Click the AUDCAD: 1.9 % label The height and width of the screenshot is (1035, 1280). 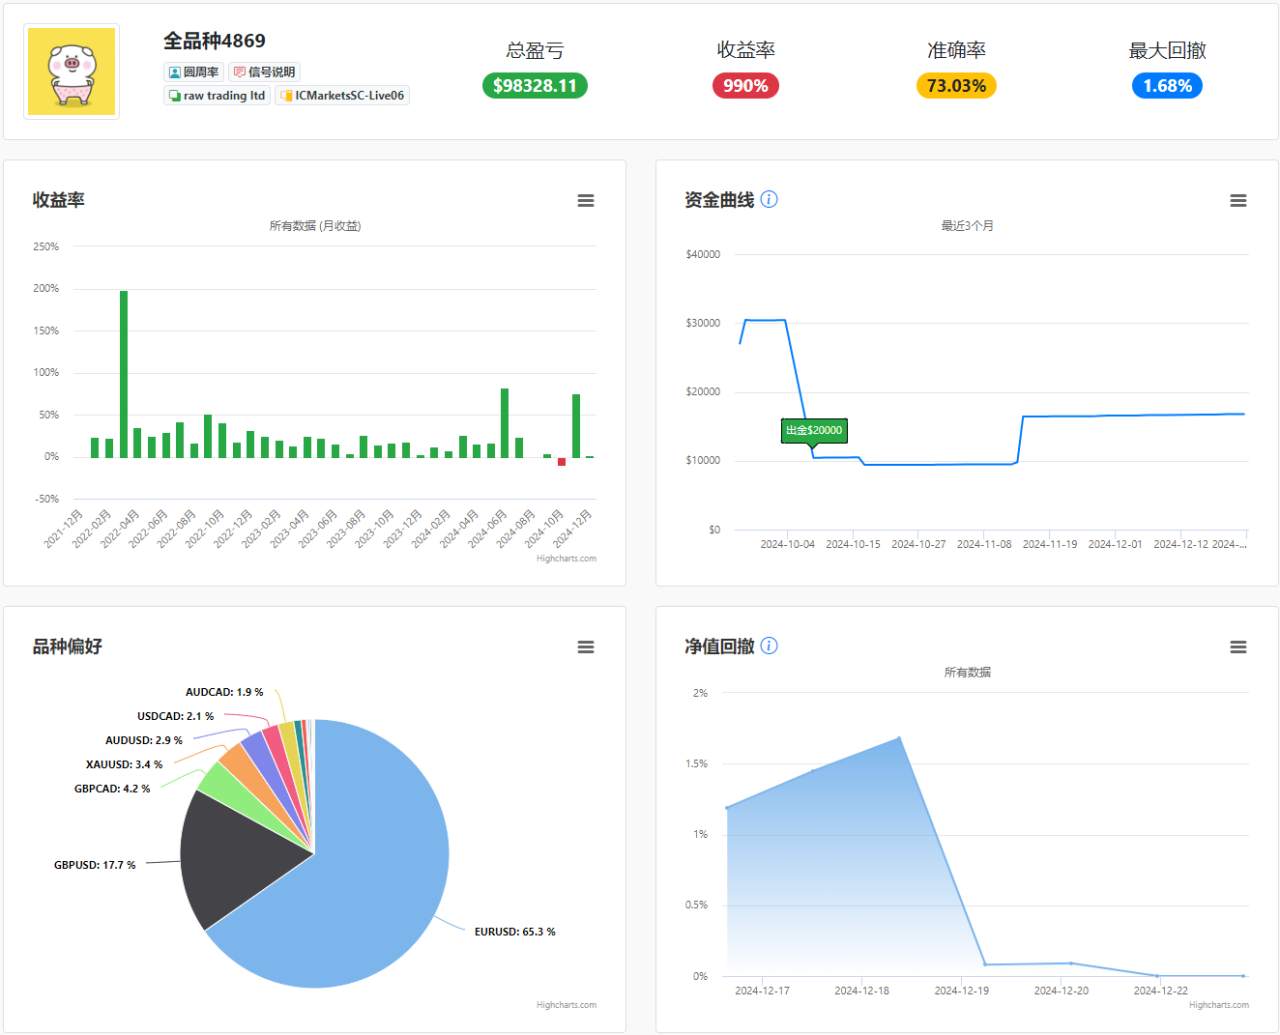[224, 692]
